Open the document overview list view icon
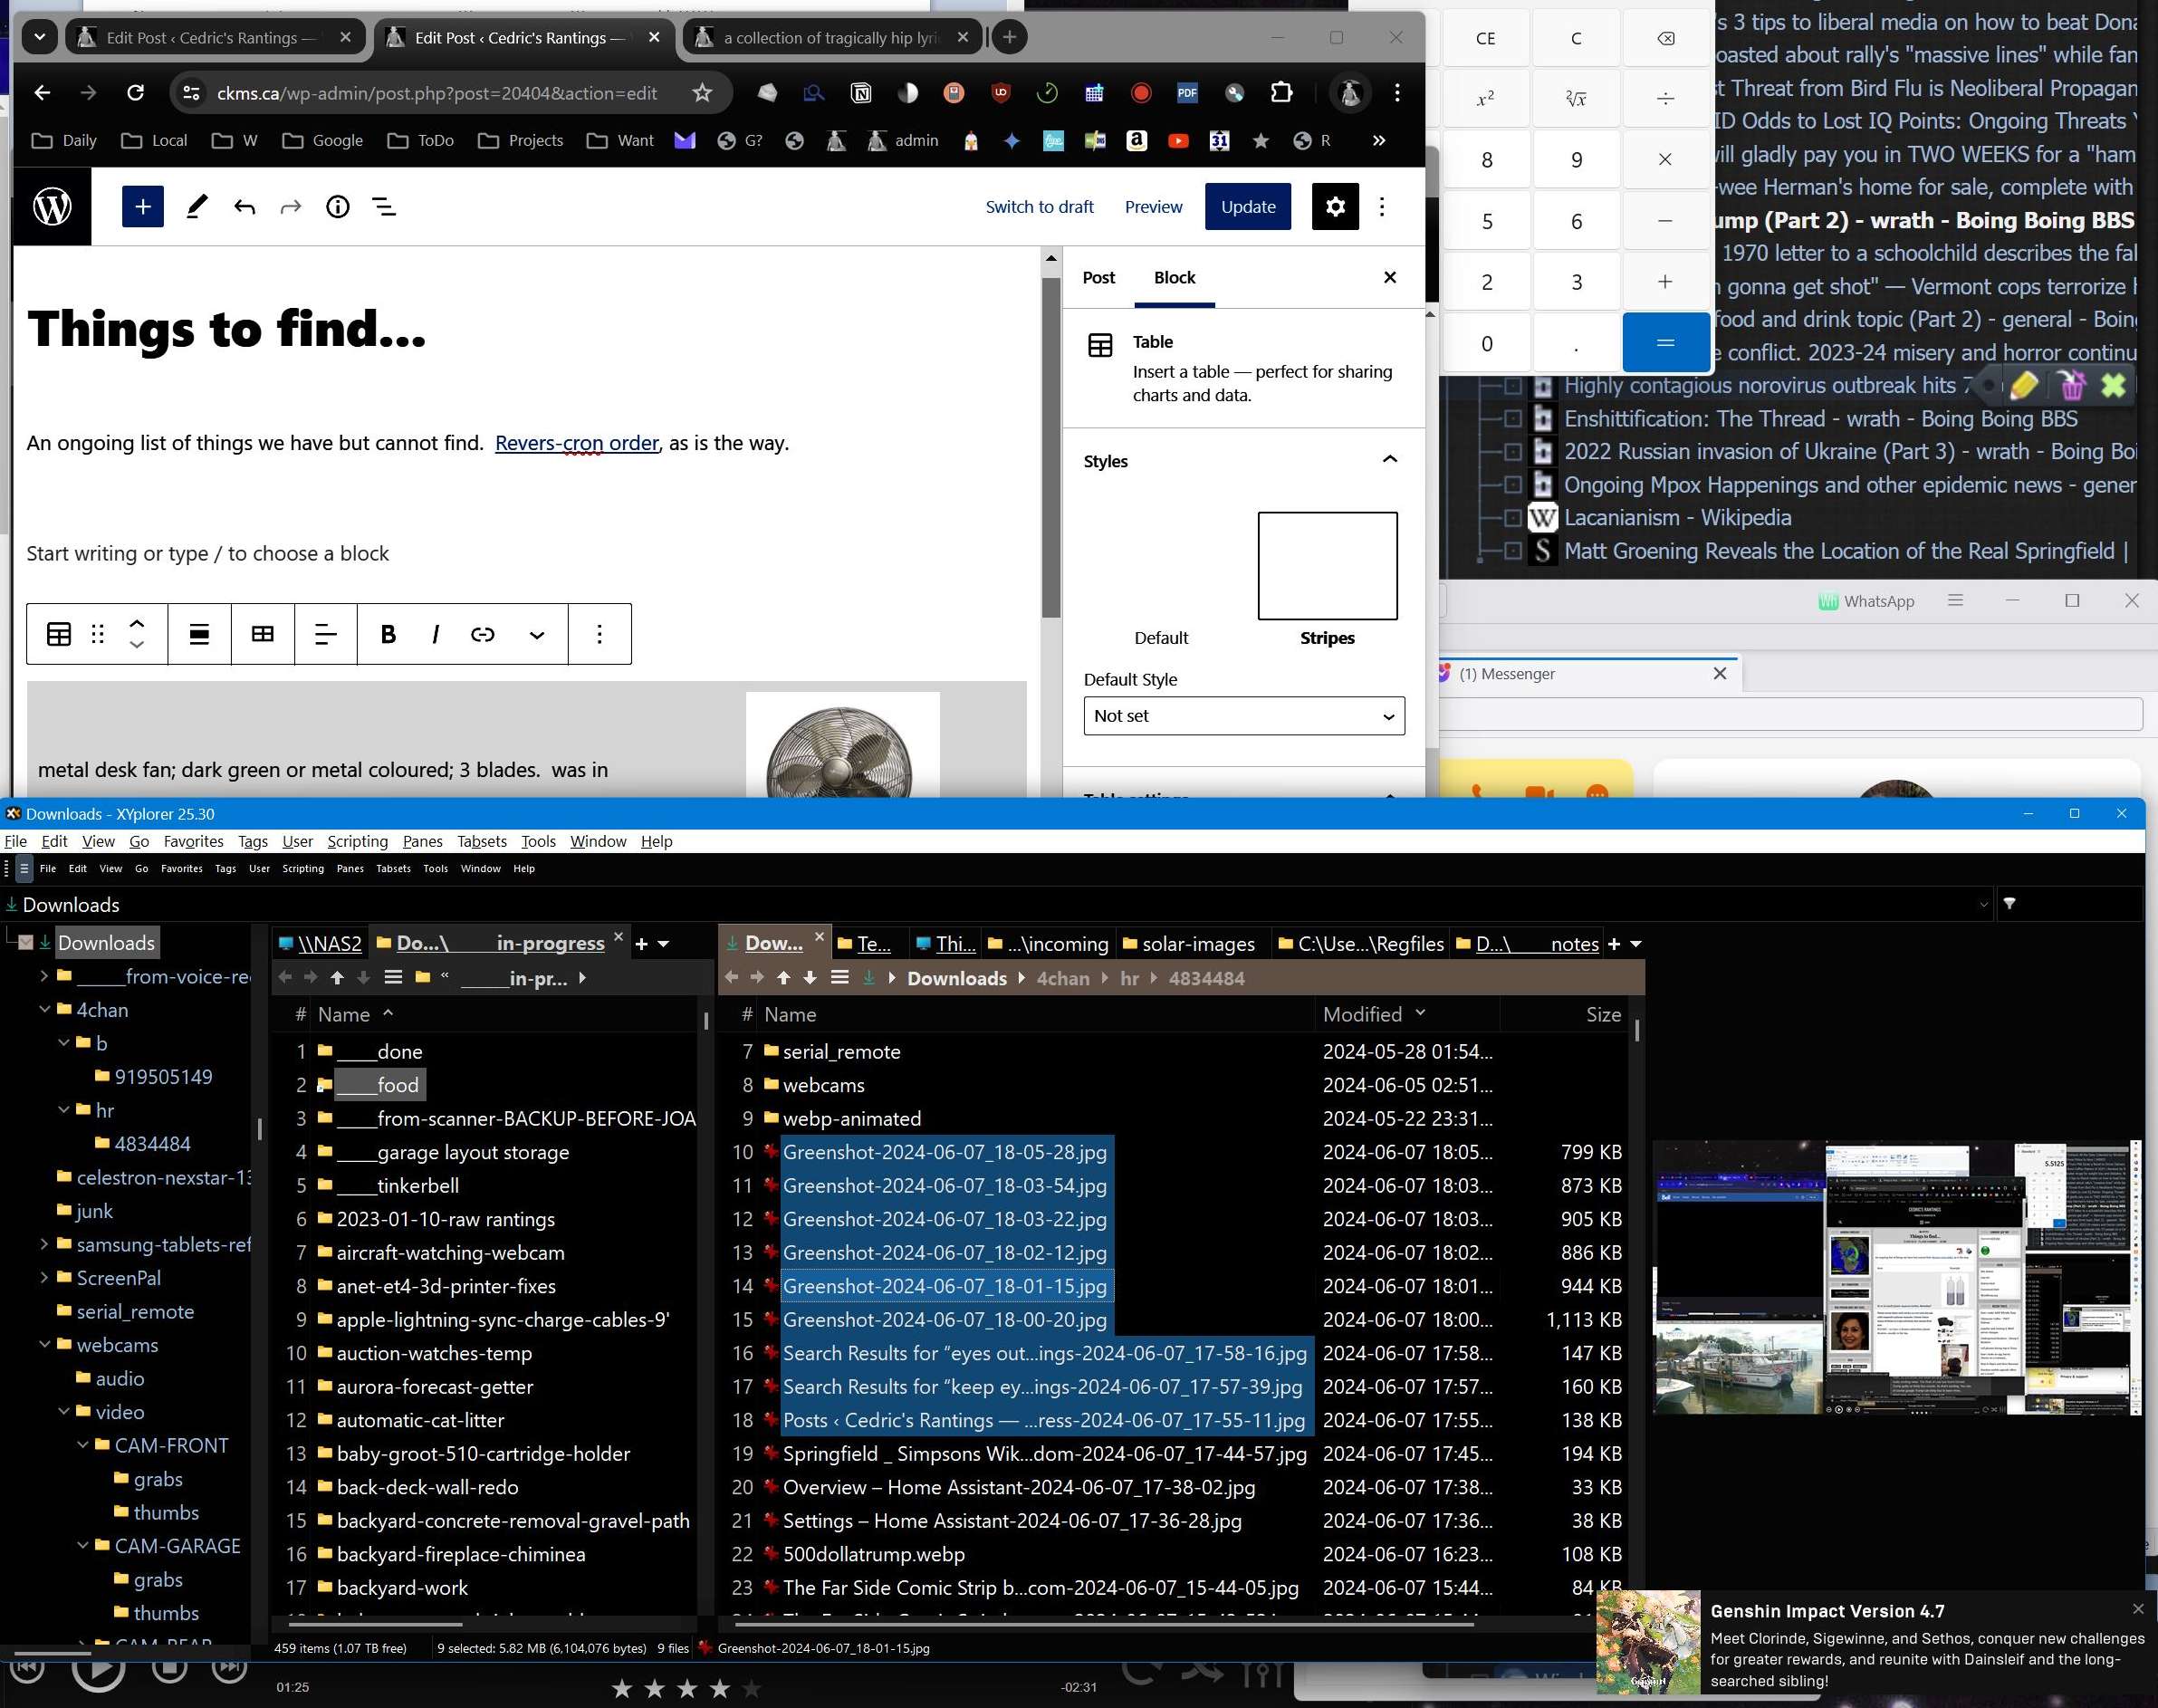Screen dimensions: 2158x1708 [384, 207]
